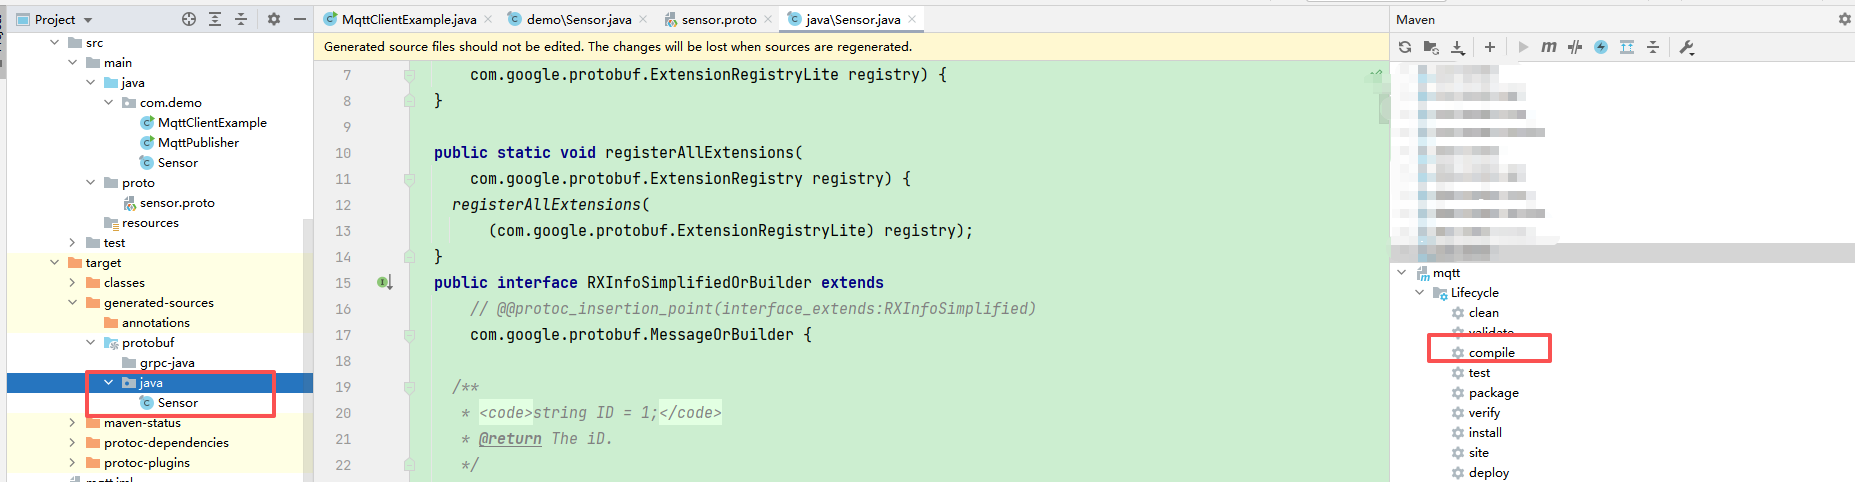This screenshot has height=482, width=1855.
Task: Click Execute Maven Goal 'm' icon
Action: point(1548,47)
